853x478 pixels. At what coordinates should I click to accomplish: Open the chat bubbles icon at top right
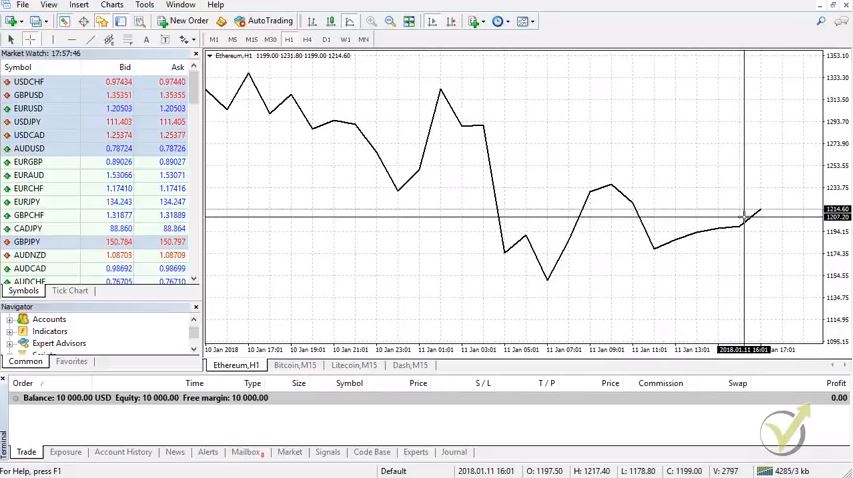[x=841, y=21]
